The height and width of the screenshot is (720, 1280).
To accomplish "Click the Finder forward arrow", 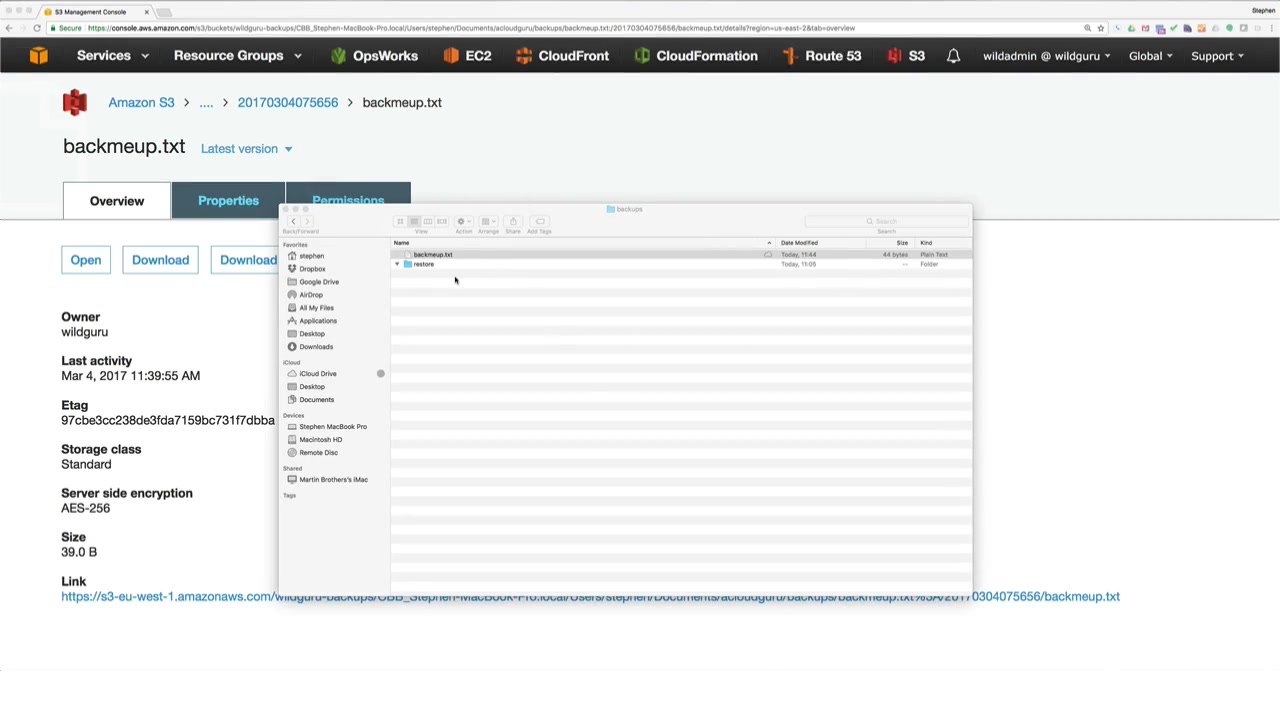I will 307,221.
